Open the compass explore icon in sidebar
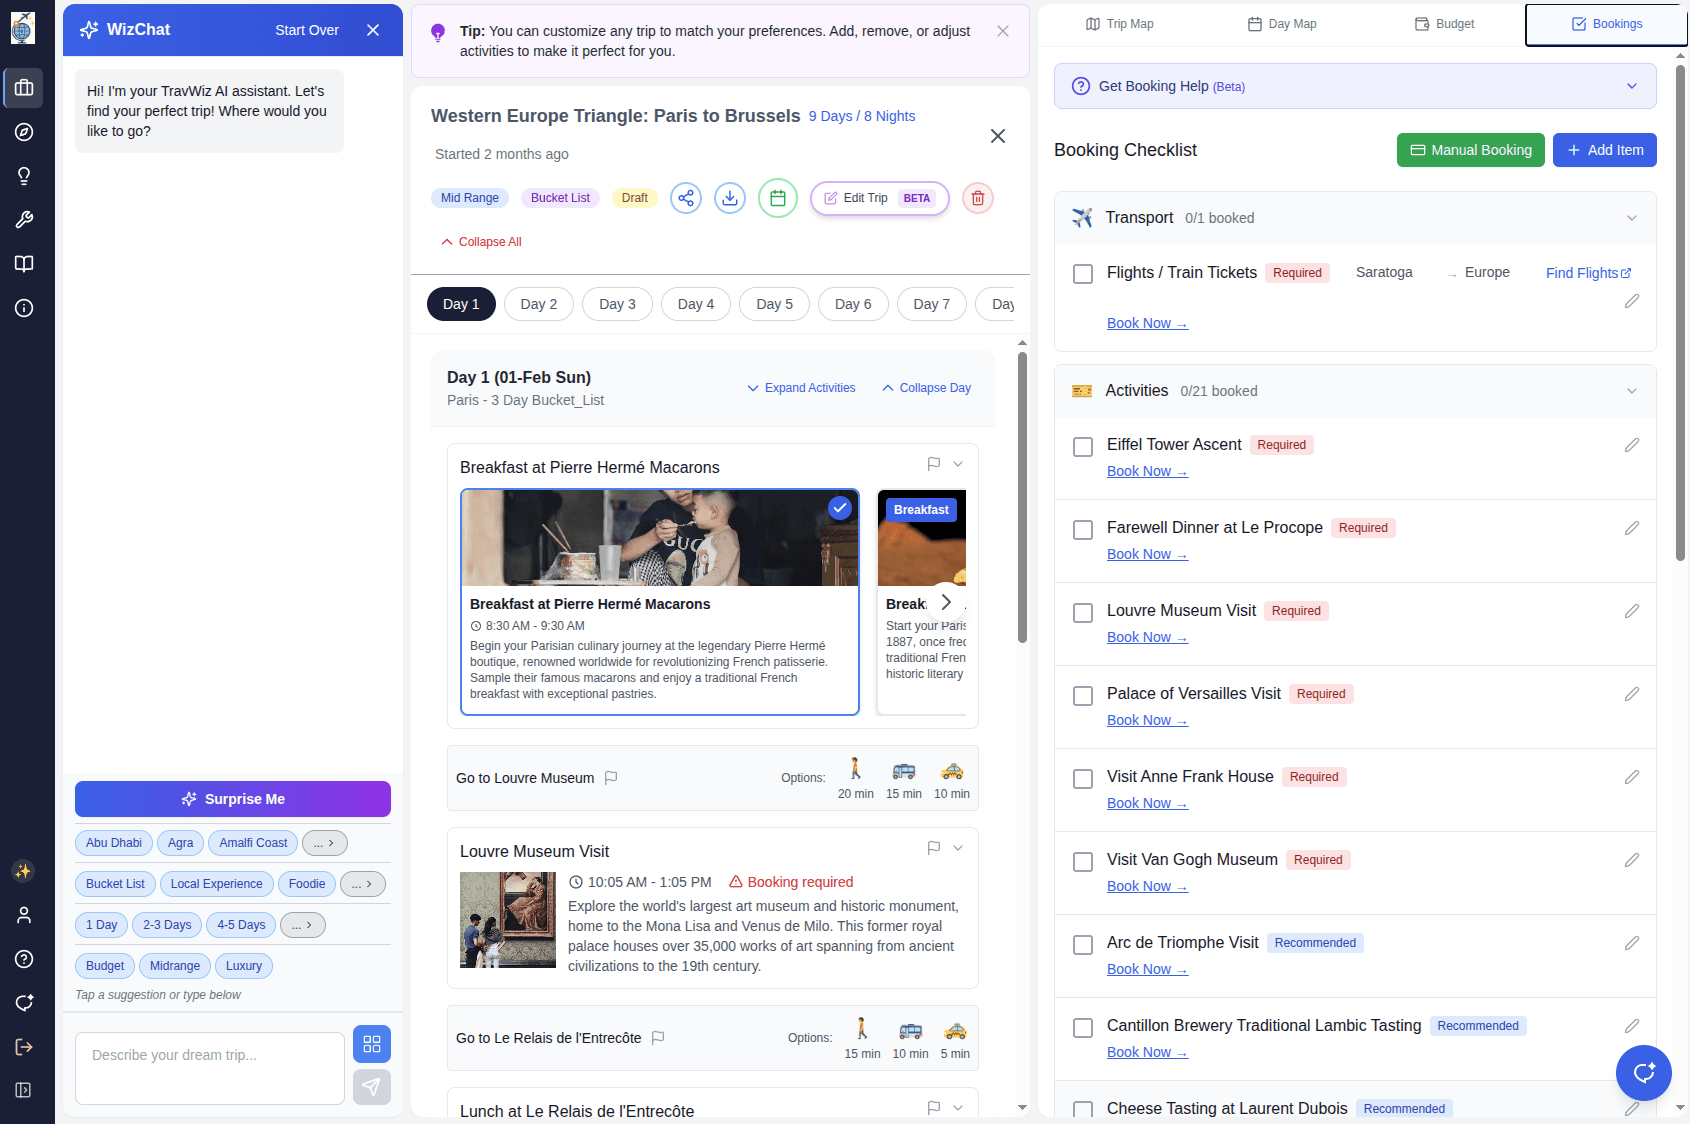The width and height of the screenshot is (1690, 1124). [x=24, y=132]
